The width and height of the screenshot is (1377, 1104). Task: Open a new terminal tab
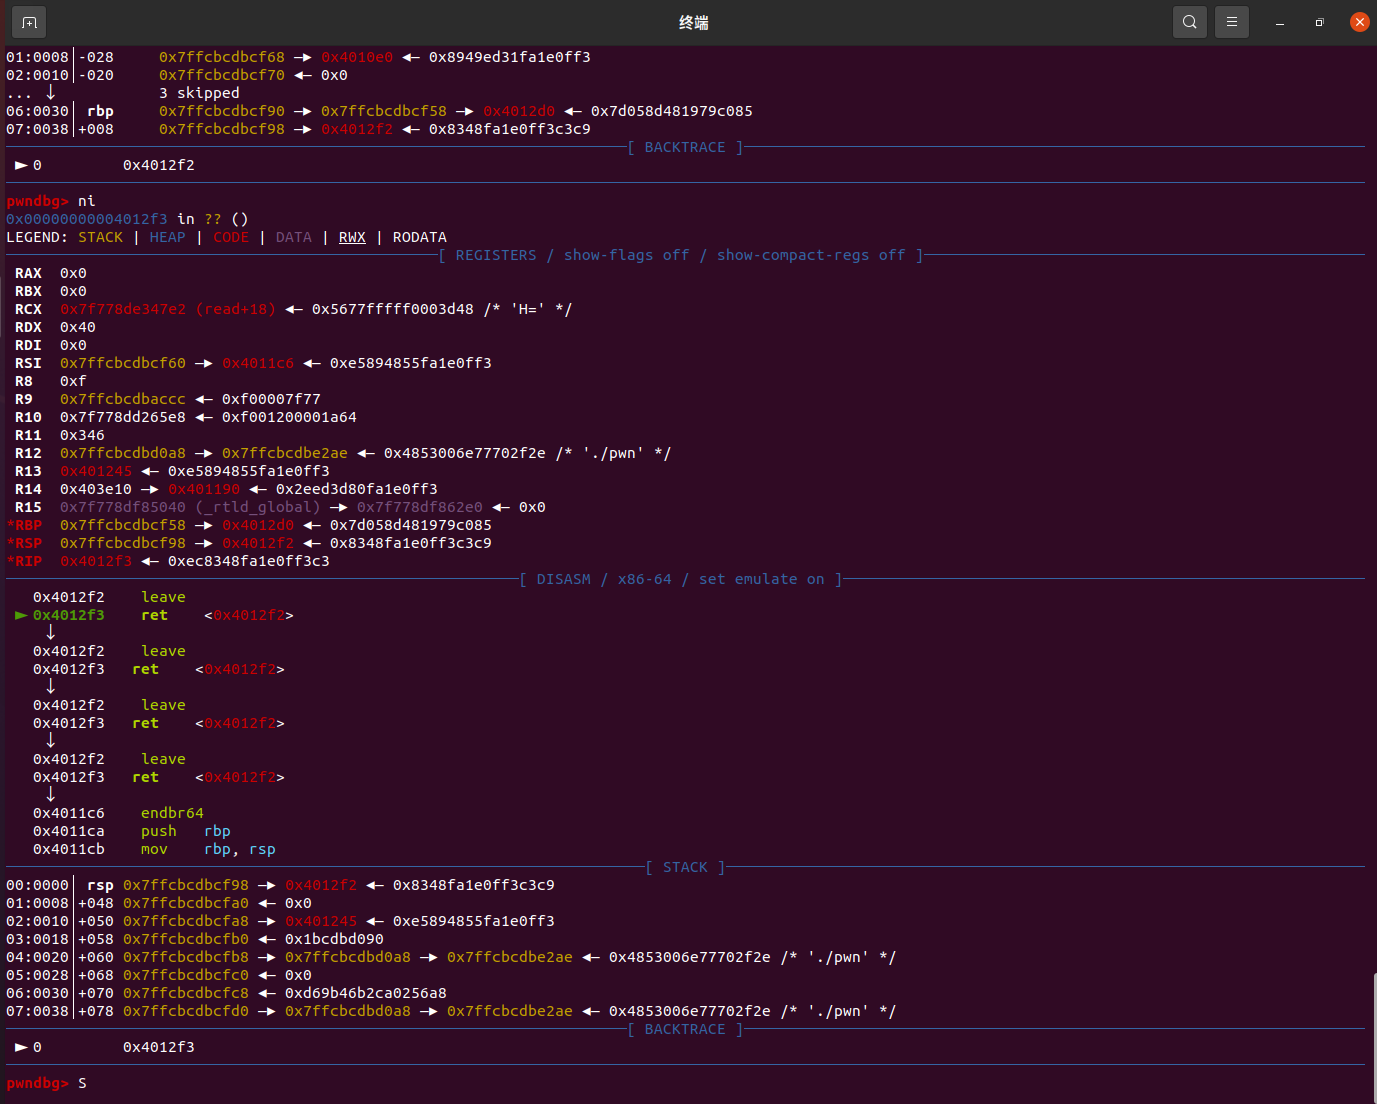(29, 22)
